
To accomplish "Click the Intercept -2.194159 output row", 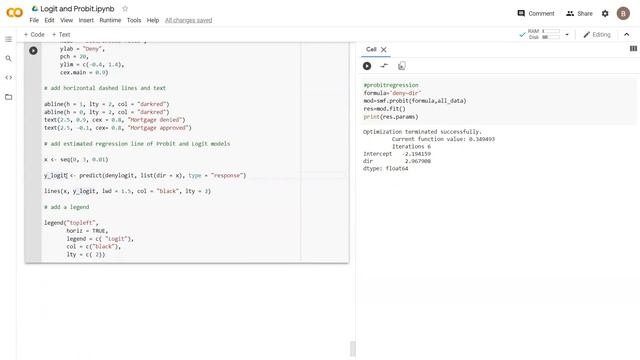I will (x=397, y=154).
